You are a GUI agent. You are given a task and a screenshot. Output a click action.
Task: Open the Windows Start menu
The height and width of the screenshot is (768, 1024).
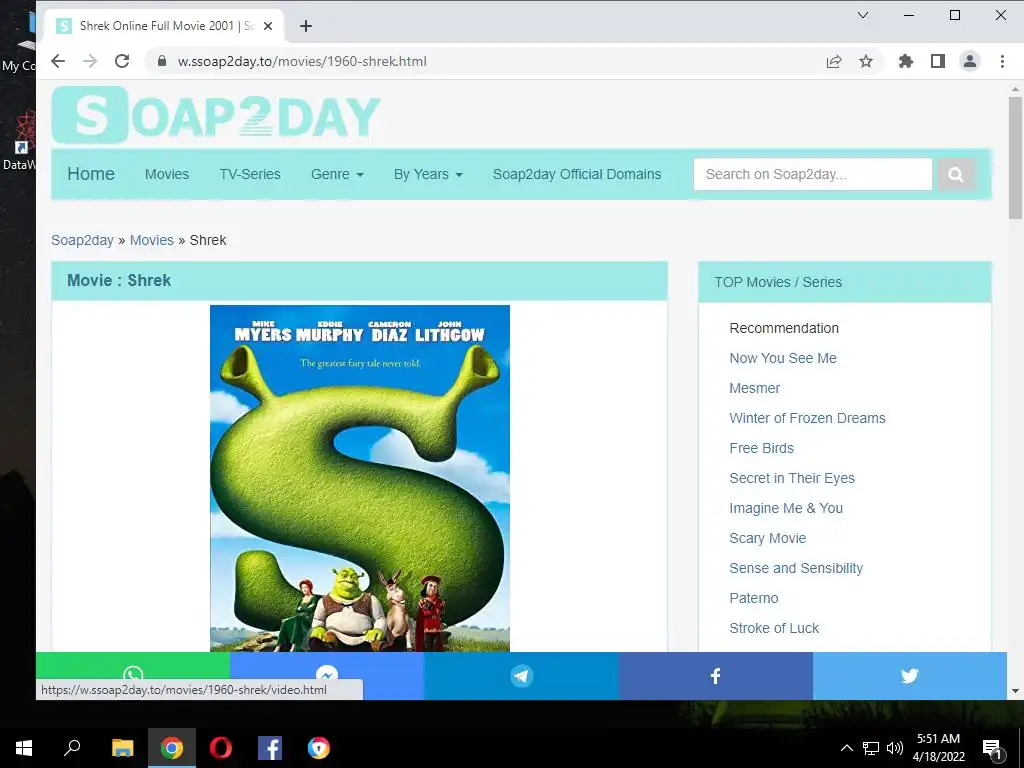coord(24,748)
